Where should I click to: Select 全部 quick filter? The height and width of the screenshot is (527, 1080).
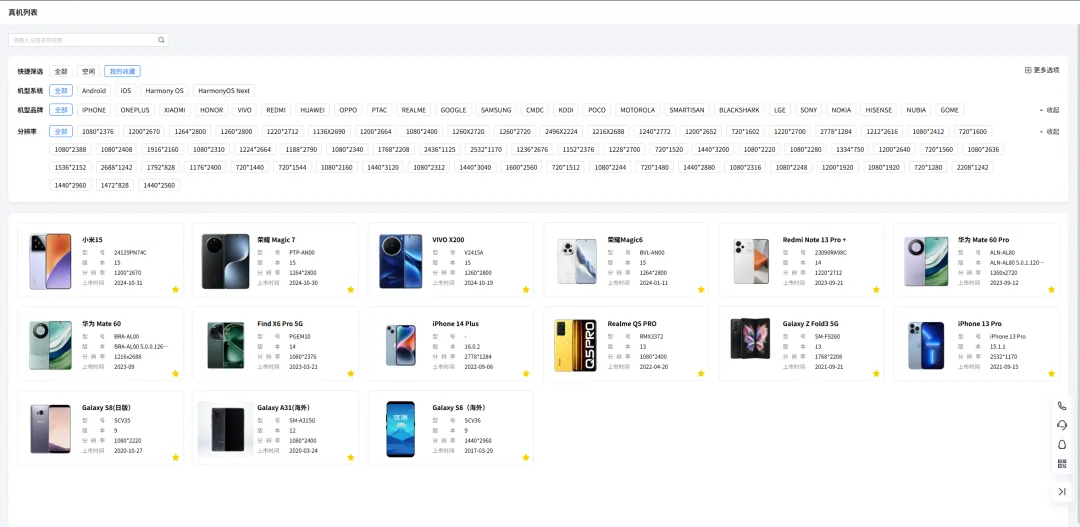click(x=61, y=71)
